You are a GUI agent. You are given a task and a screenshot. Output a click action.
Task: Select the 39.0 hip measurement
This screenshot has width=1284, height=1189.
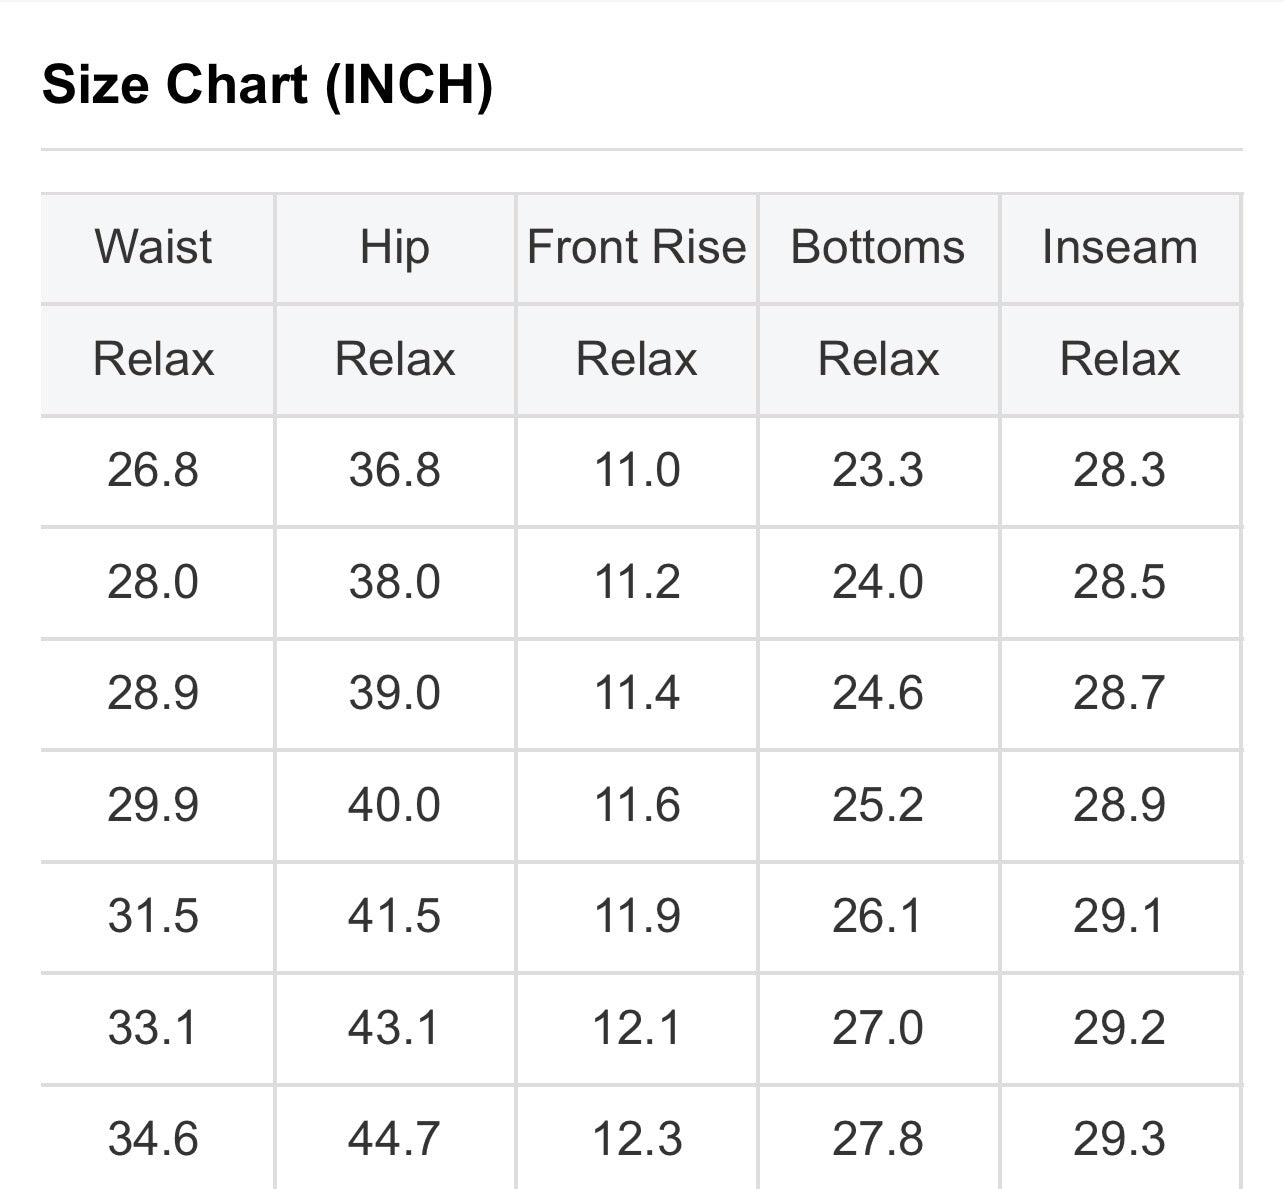(394, 693)
